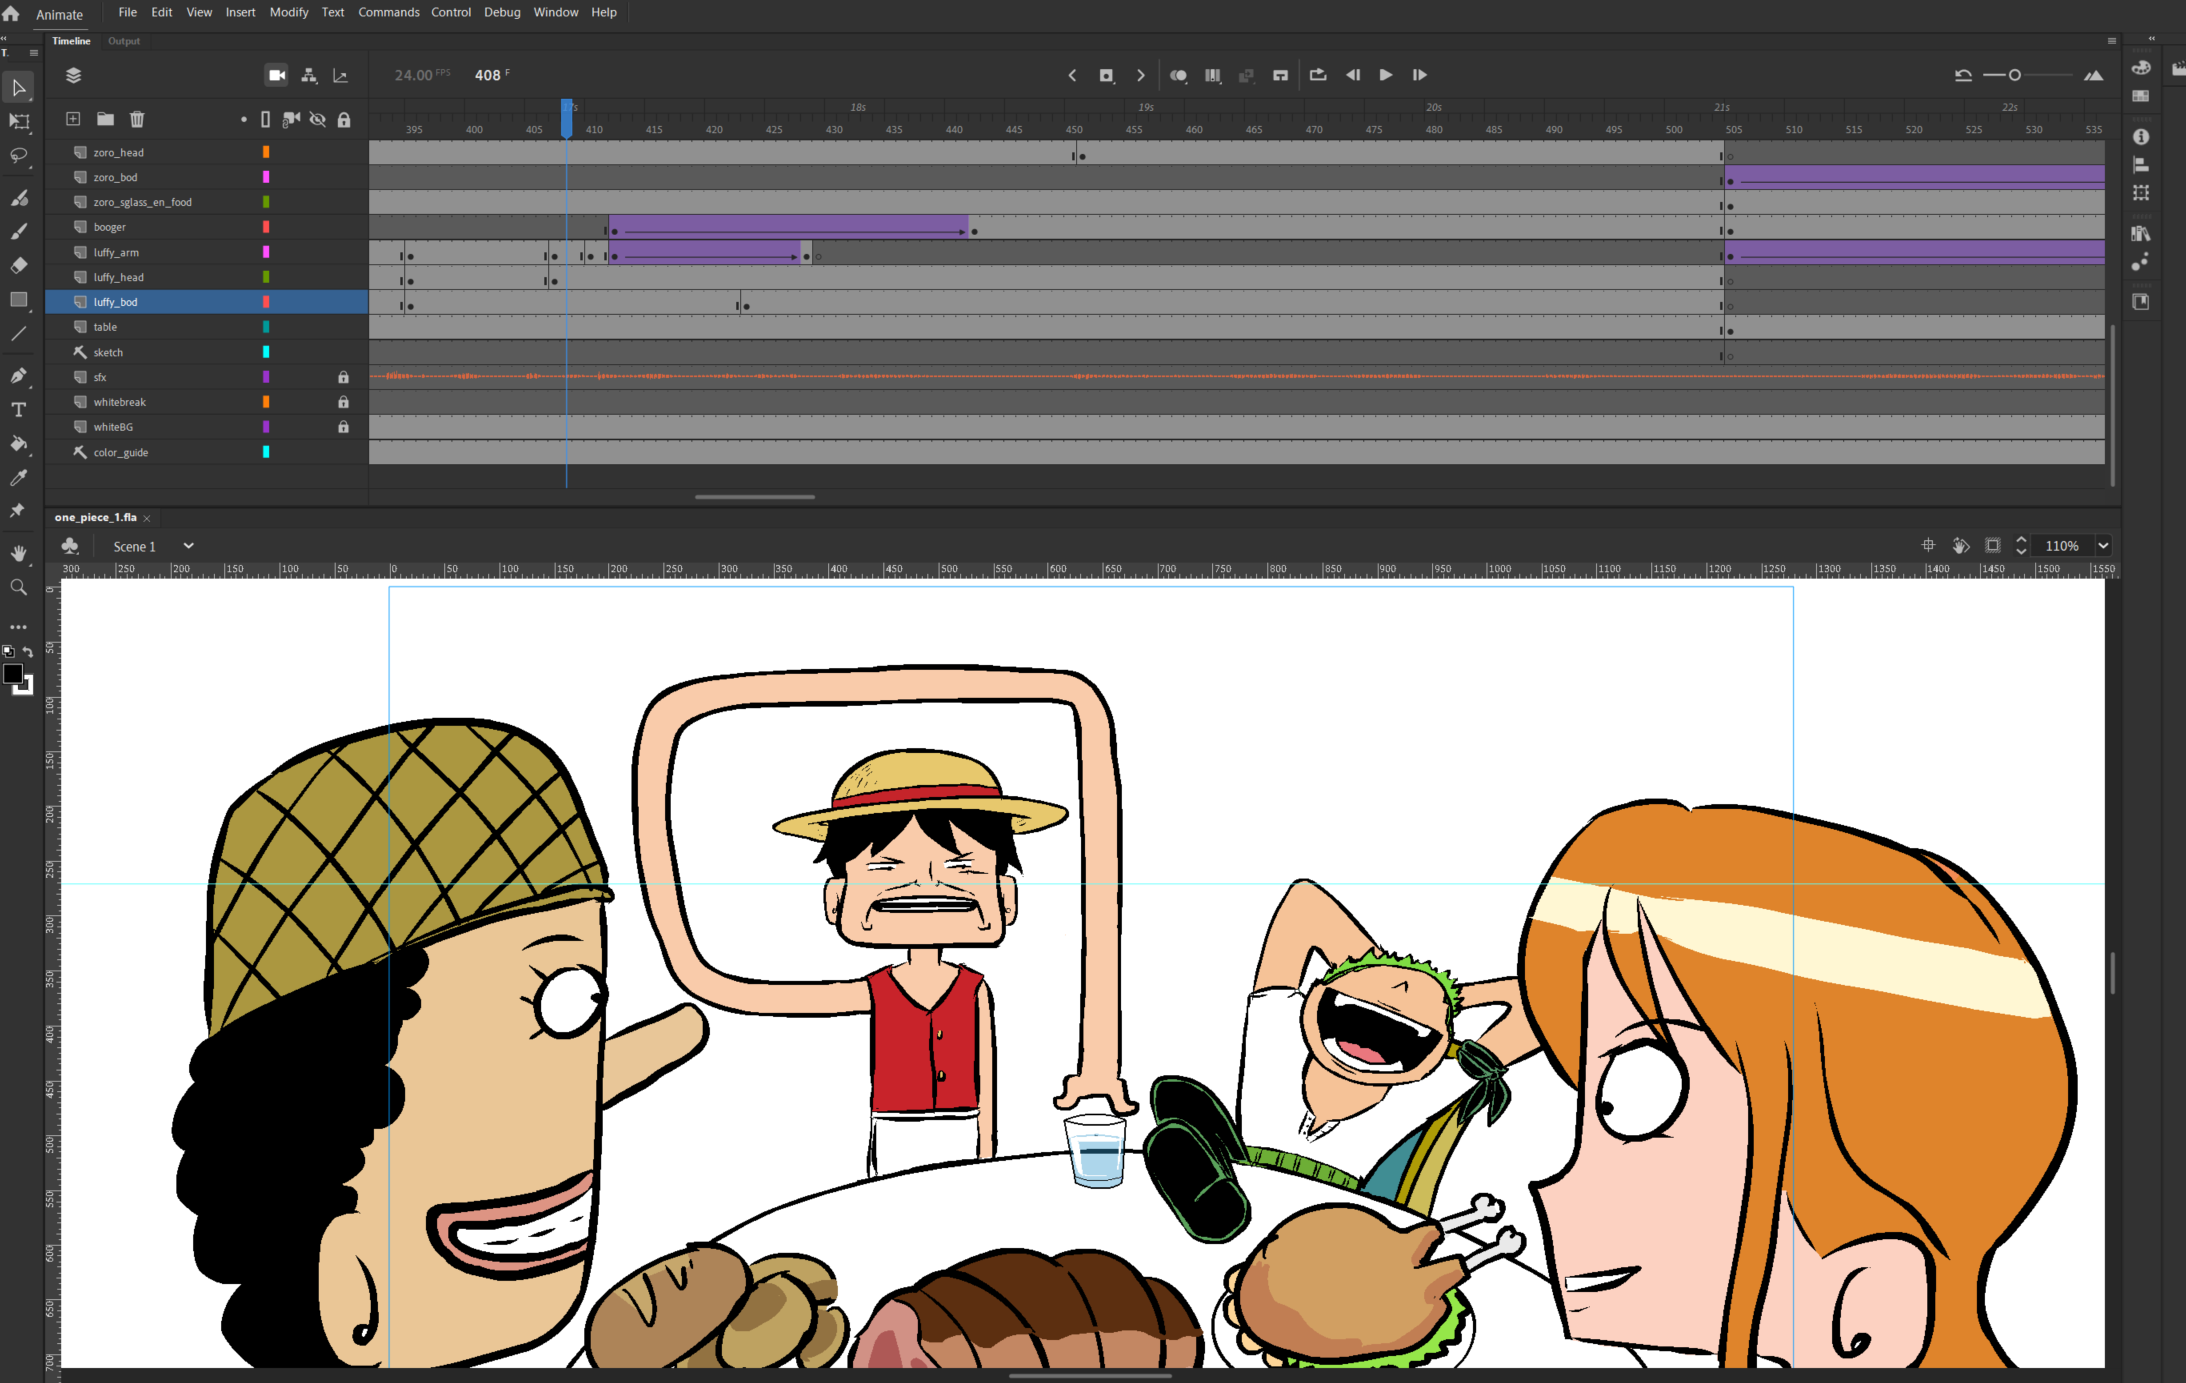Viewport: 2186px width, 1383px height.
Task: Select the Eraser tool
Action: coord(18,265)
